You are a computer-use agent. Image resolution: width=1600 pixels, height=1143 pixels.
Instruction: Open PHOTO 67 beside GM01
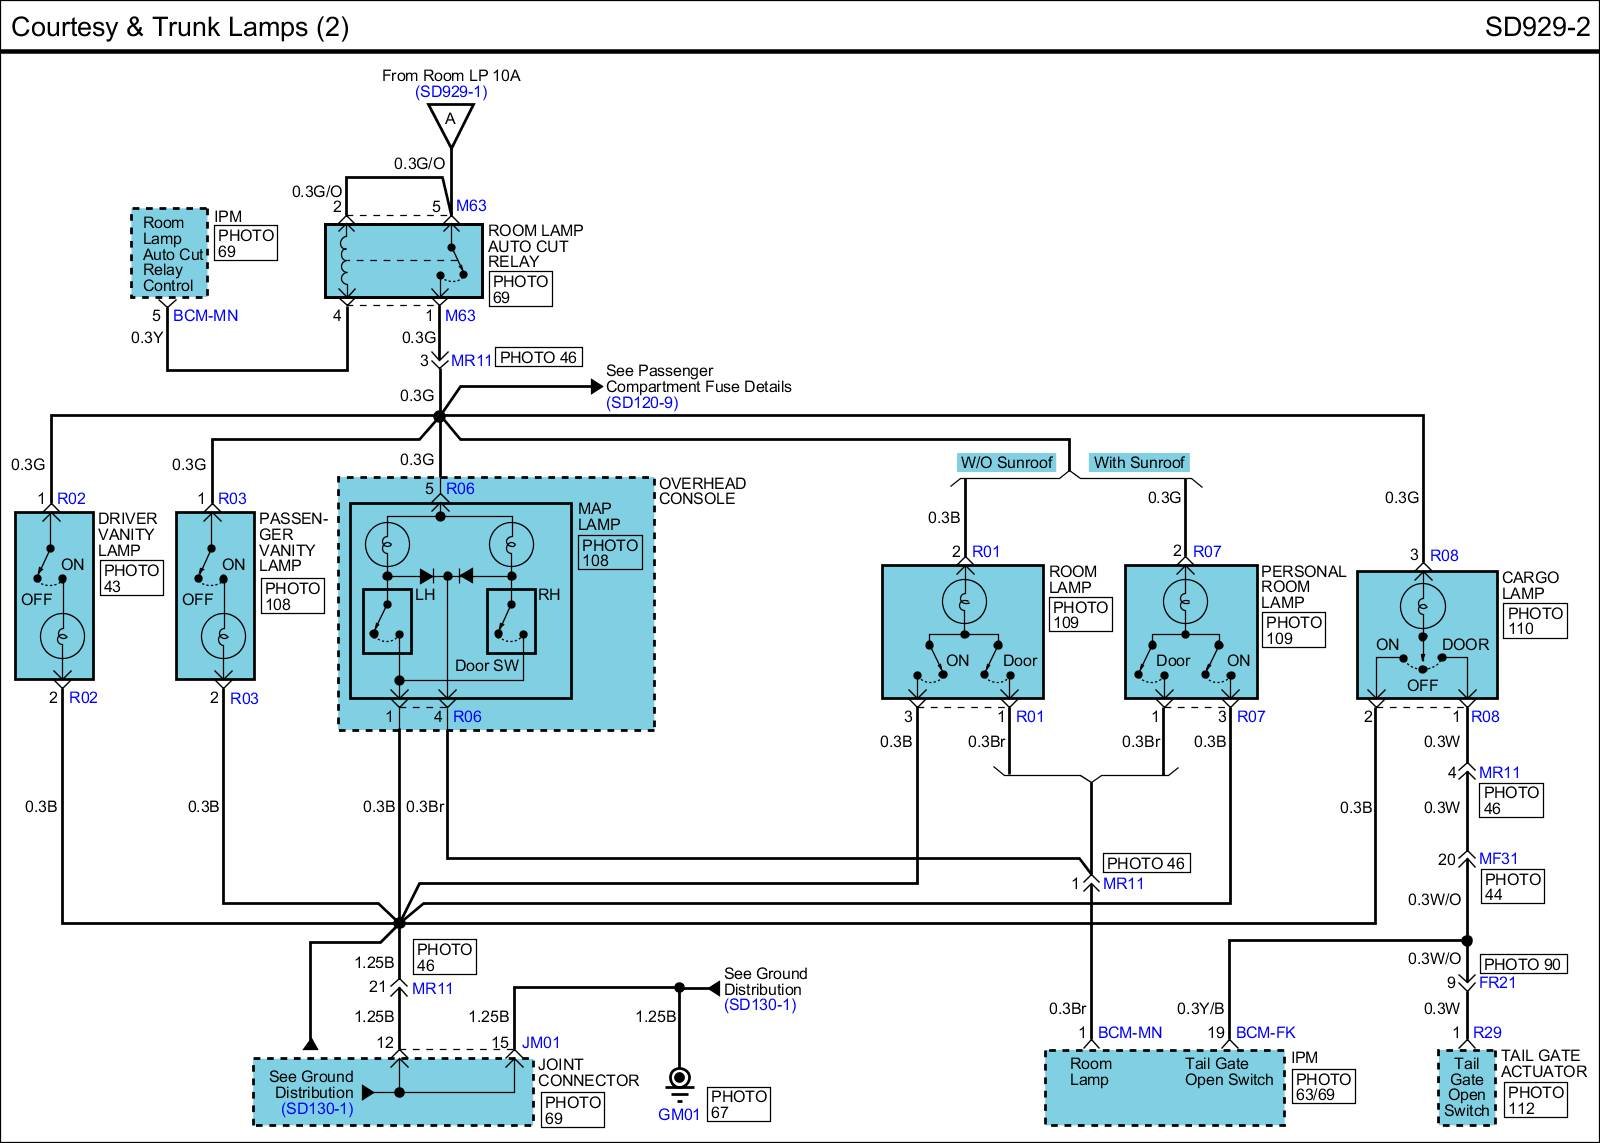click(739, 1104)
